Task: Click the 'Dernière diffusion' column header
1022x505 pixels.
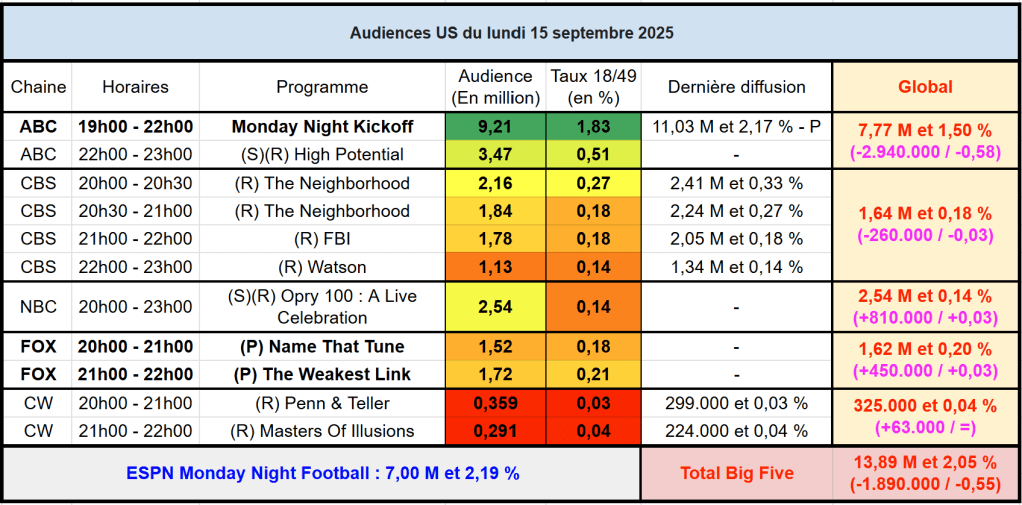Action: 735,87
